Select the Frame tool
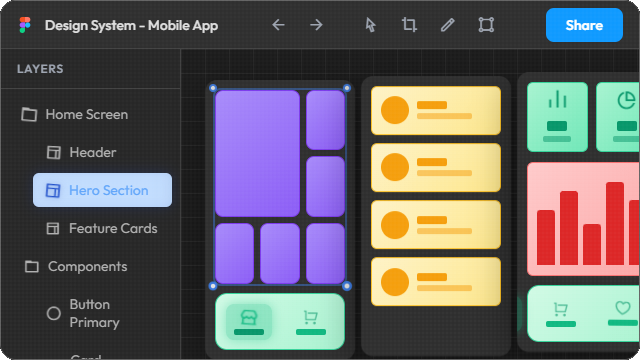 486,25
